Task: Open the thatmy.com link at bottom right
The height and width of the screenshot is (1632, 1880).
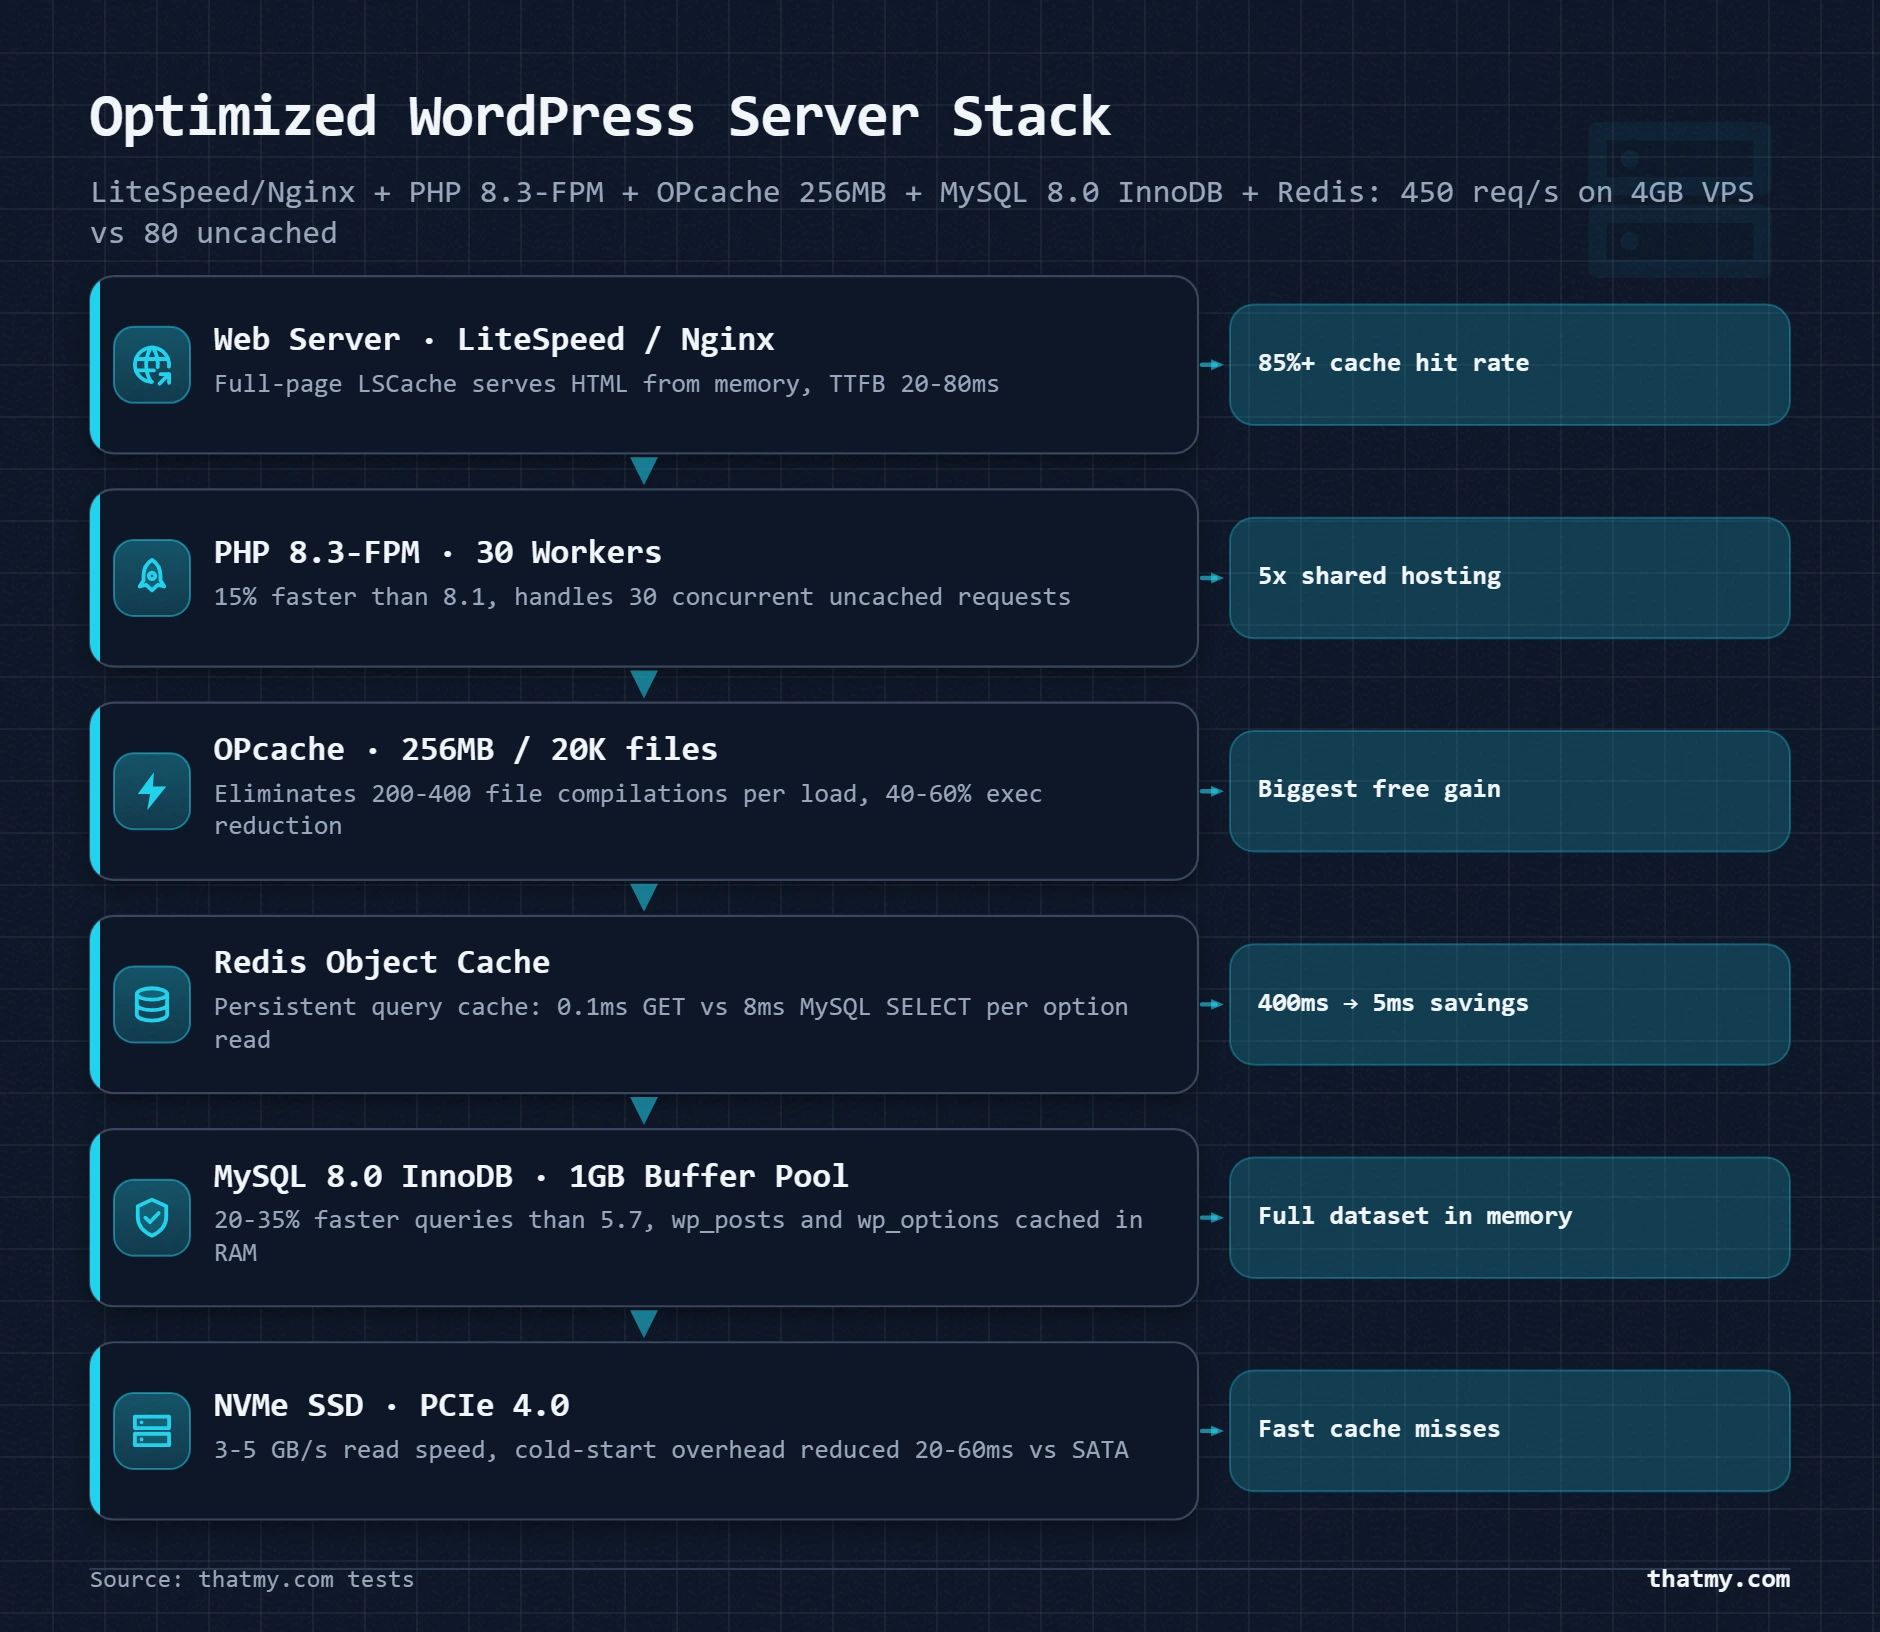Action: coord(1718,1579)
